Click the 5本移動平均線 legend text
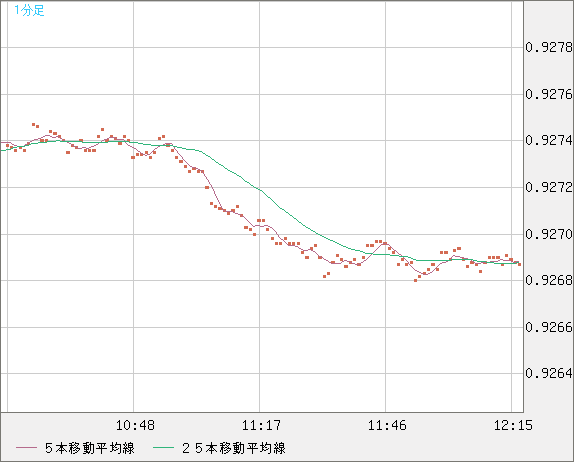The height and width of the screenshot is (462, 574). coord(90,448)
